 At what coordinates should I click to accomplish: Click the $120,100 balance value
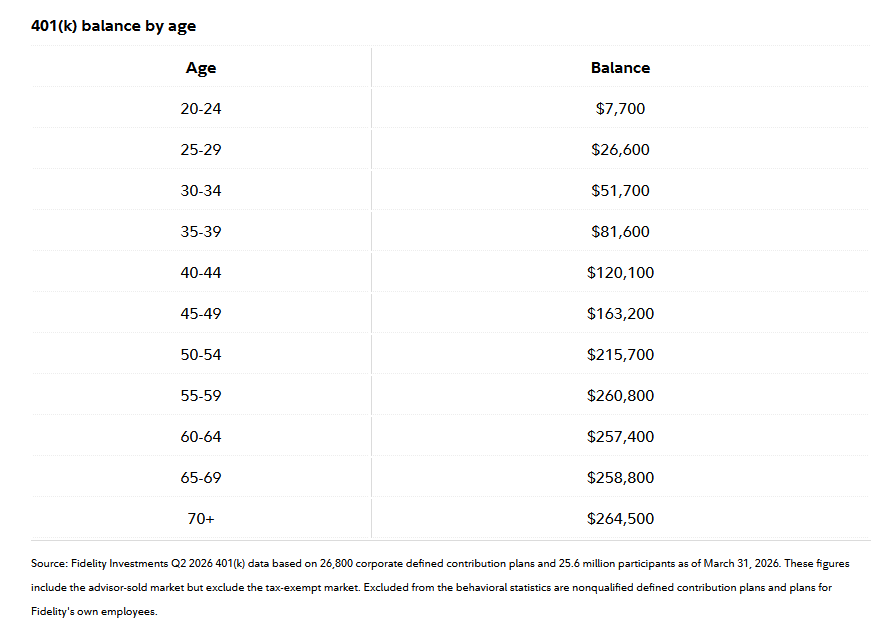point(620,273)
